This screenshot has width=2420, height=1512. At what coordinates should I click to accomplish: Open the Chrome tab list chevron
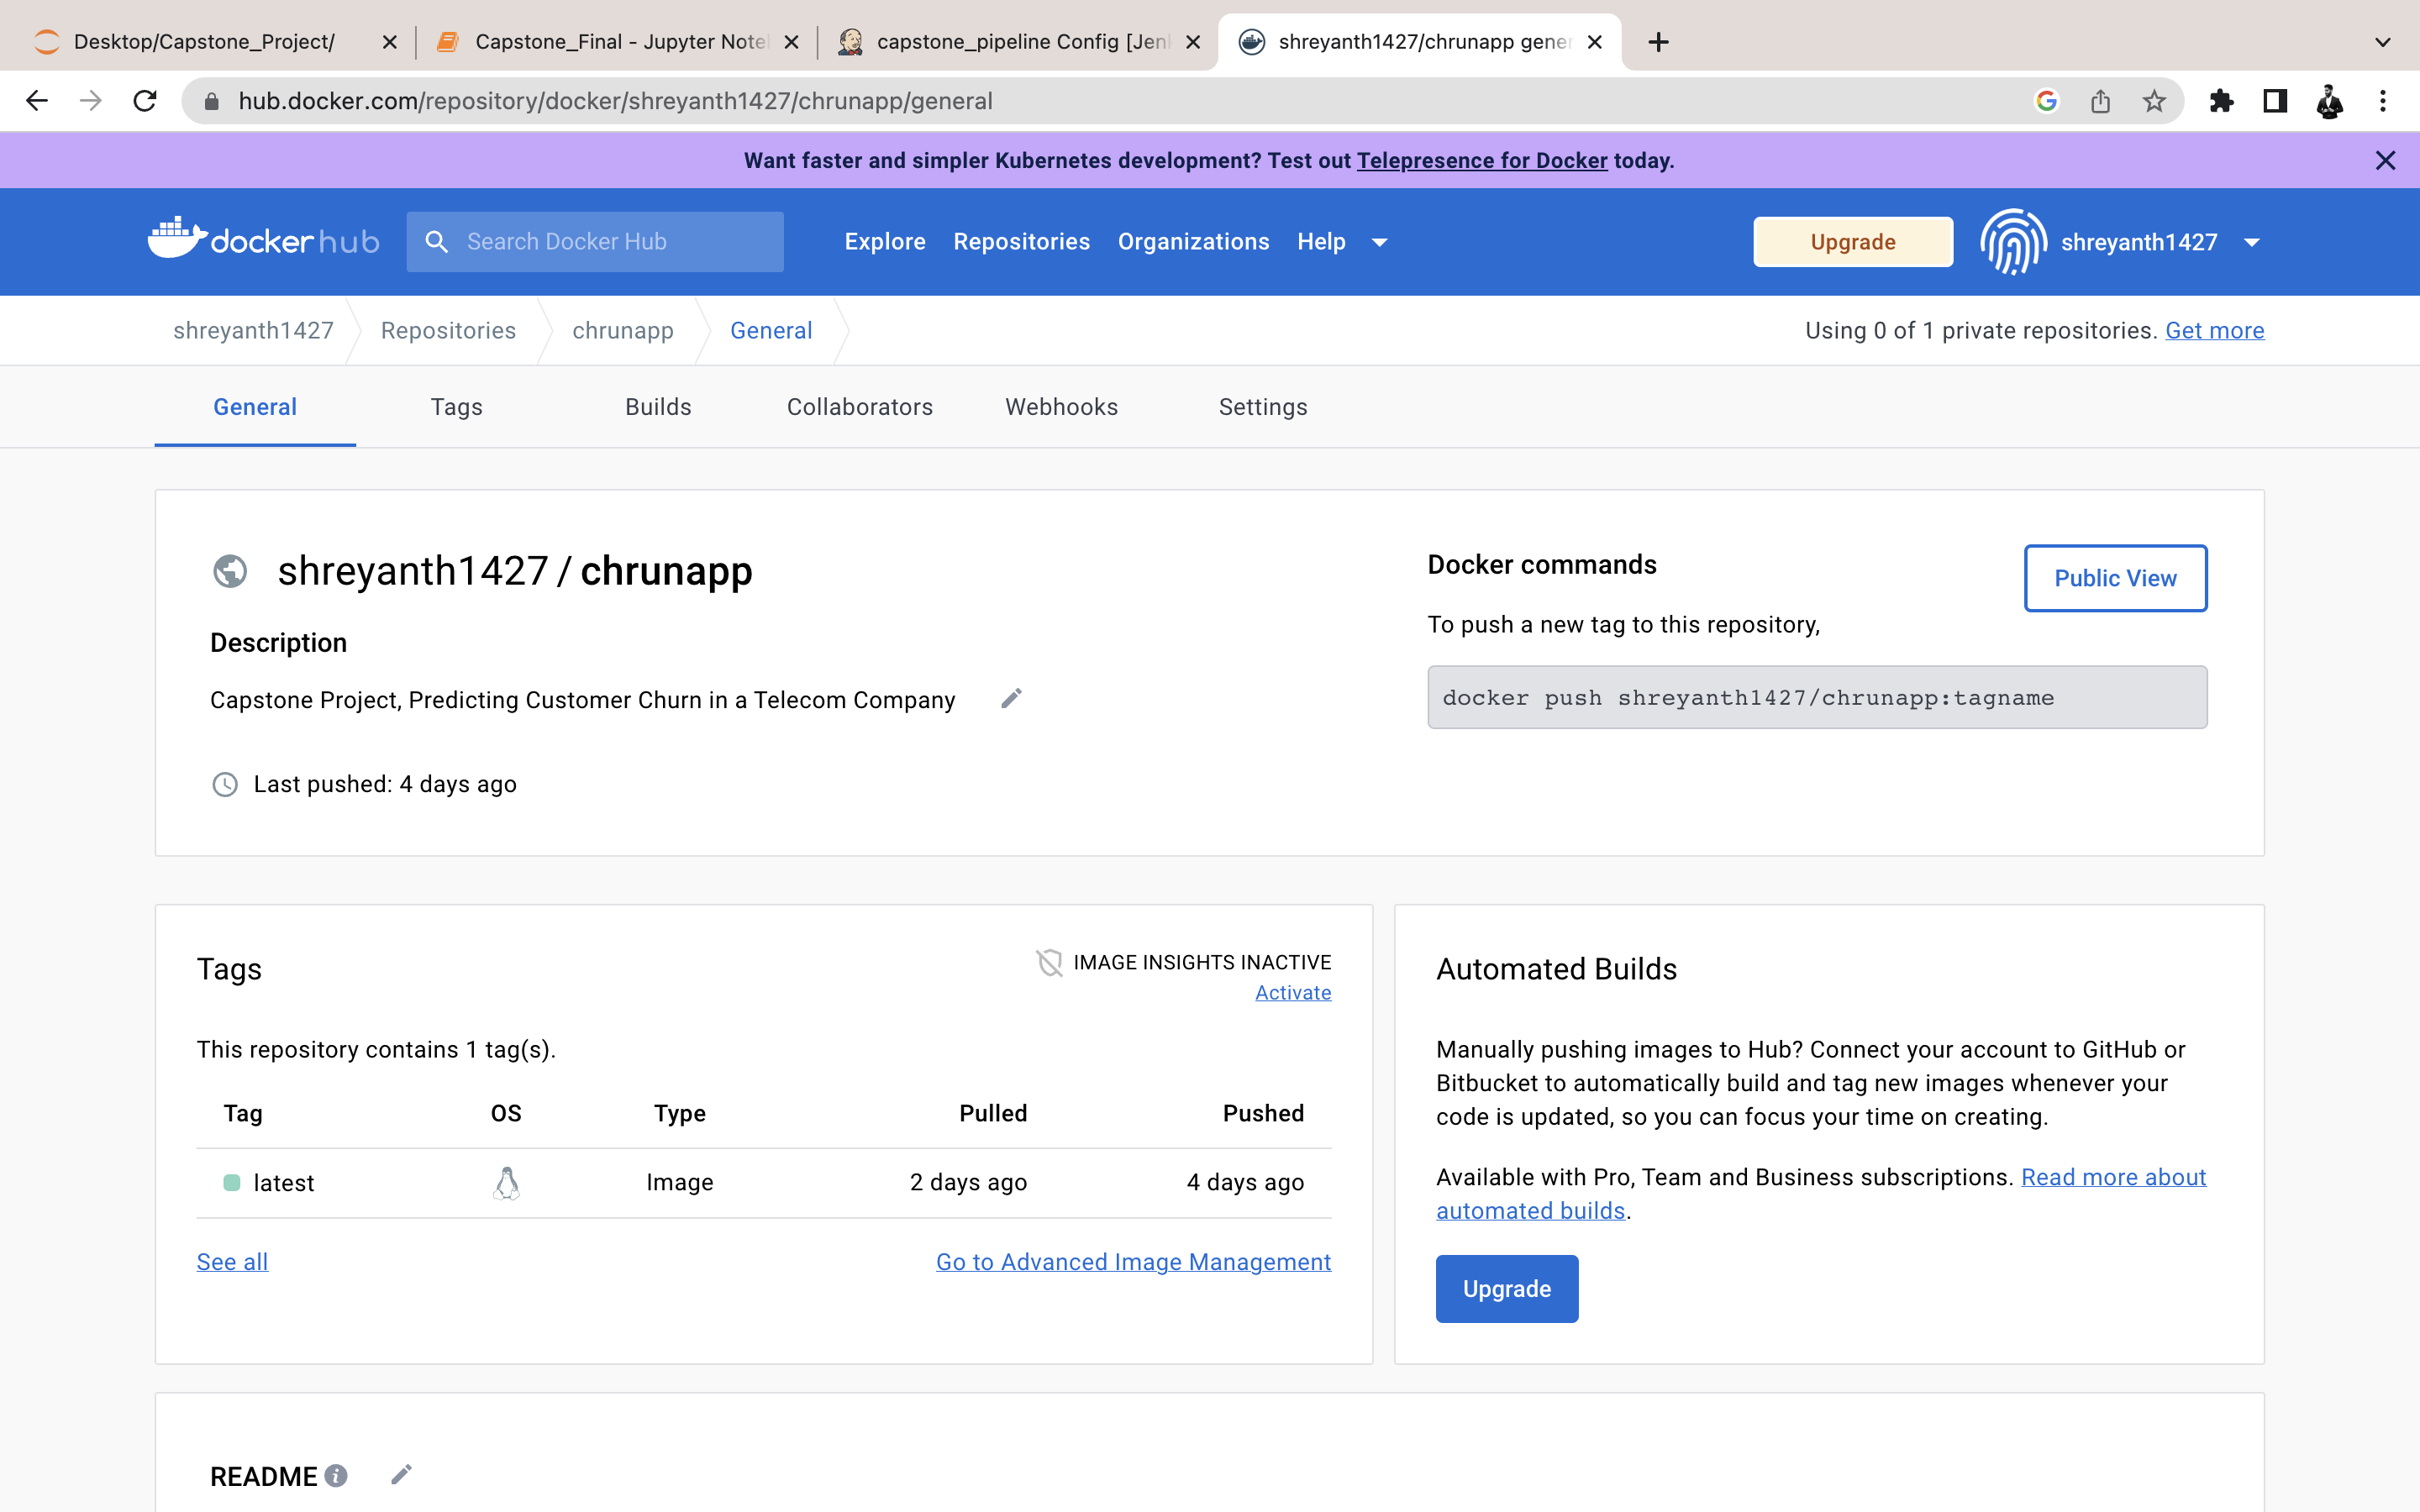[x=2382, y=42]
